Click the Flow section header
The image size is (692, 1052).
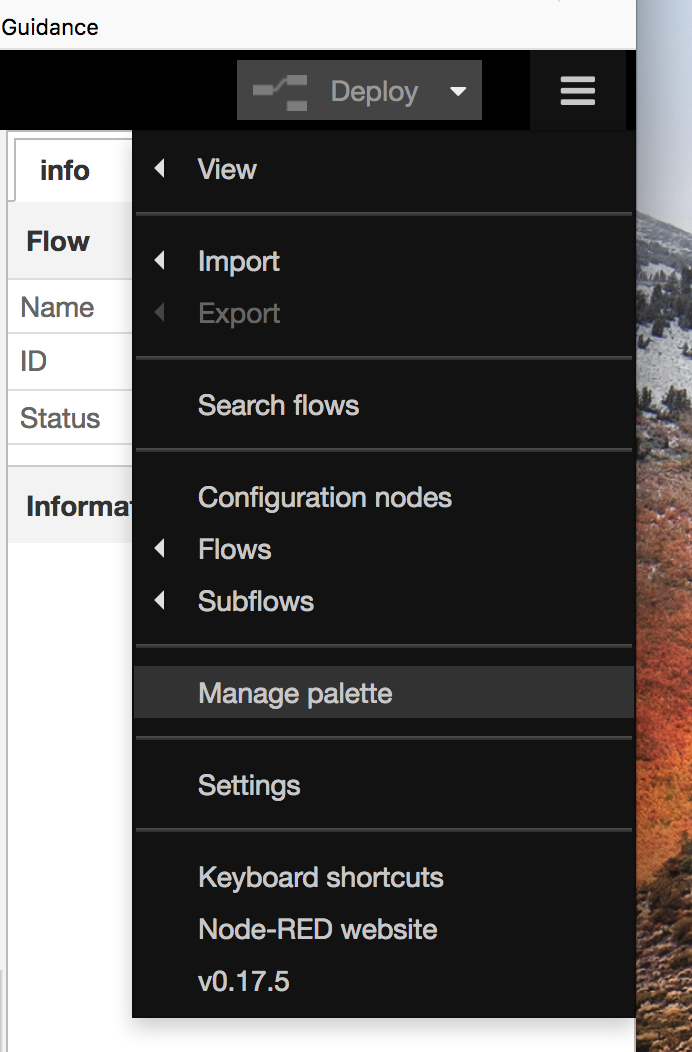pos(58,241)
